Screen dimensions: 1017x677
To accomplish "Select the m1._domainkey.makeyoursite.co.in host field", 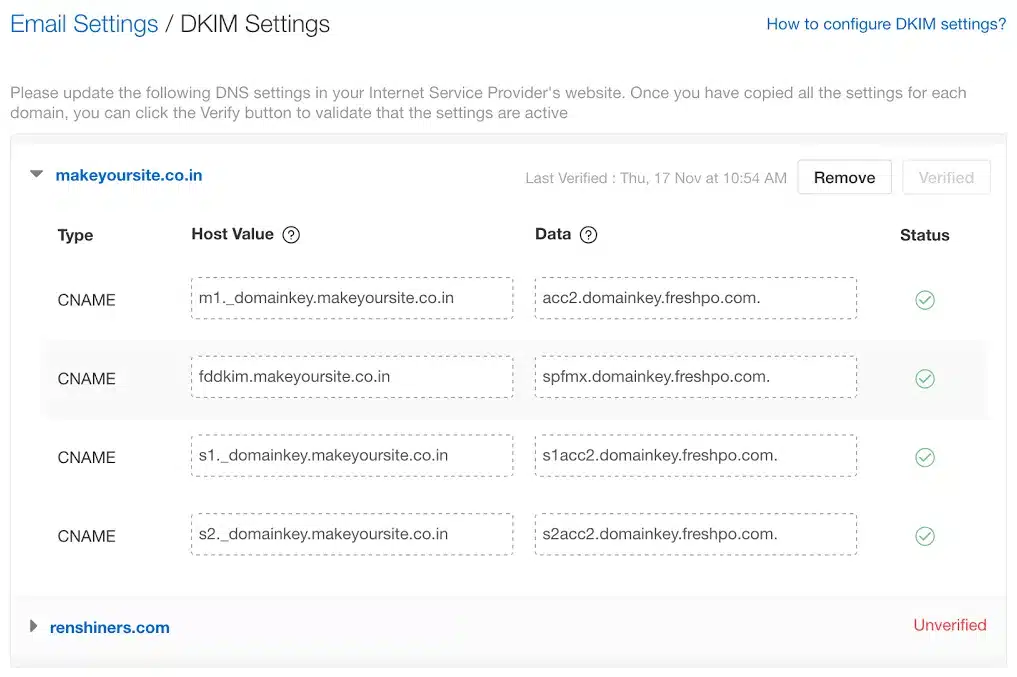I will (x=352, y=298).
